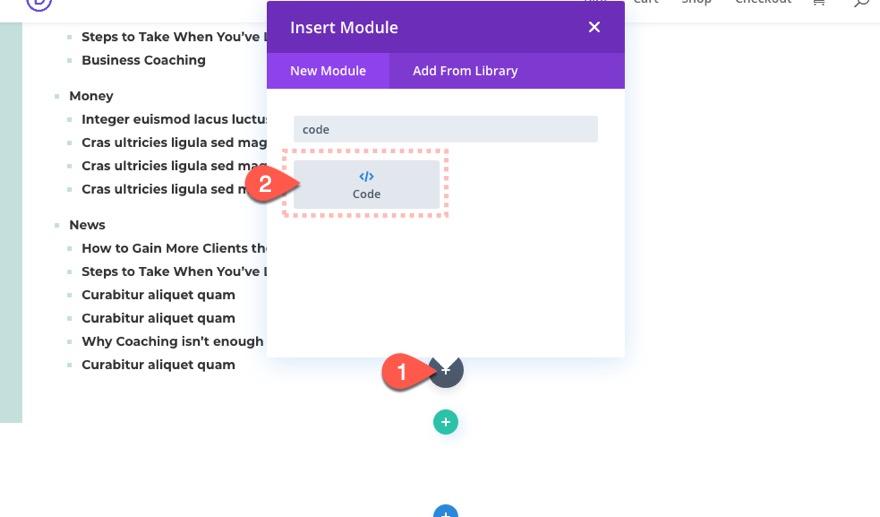Screen dimensions: 880x517
Task: Open the Business Coaching link
Action: tap(144, 60)
